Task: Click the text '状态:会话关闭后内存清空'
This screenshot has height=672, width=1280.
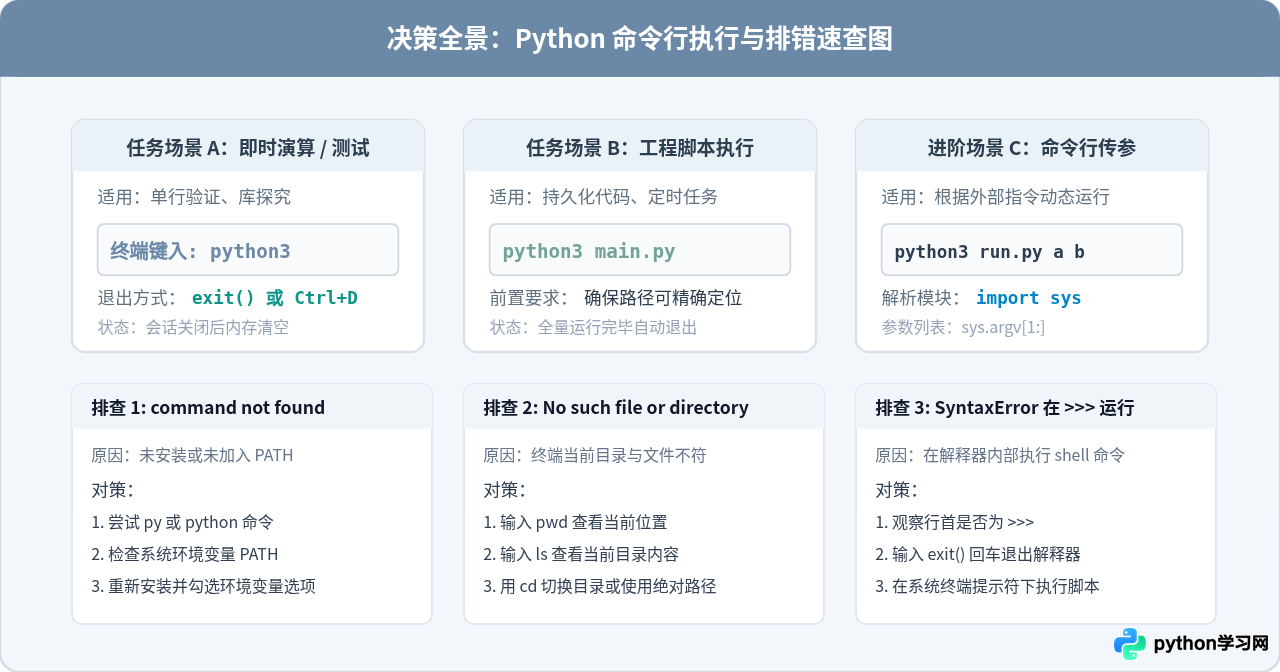Action: 193,327
